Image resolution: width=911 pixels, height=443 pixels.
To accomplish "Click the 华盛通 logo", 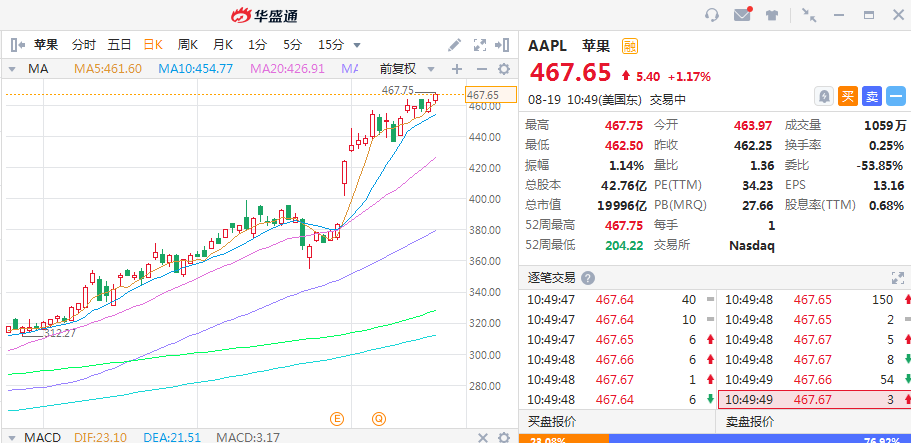I will (264, 16).
